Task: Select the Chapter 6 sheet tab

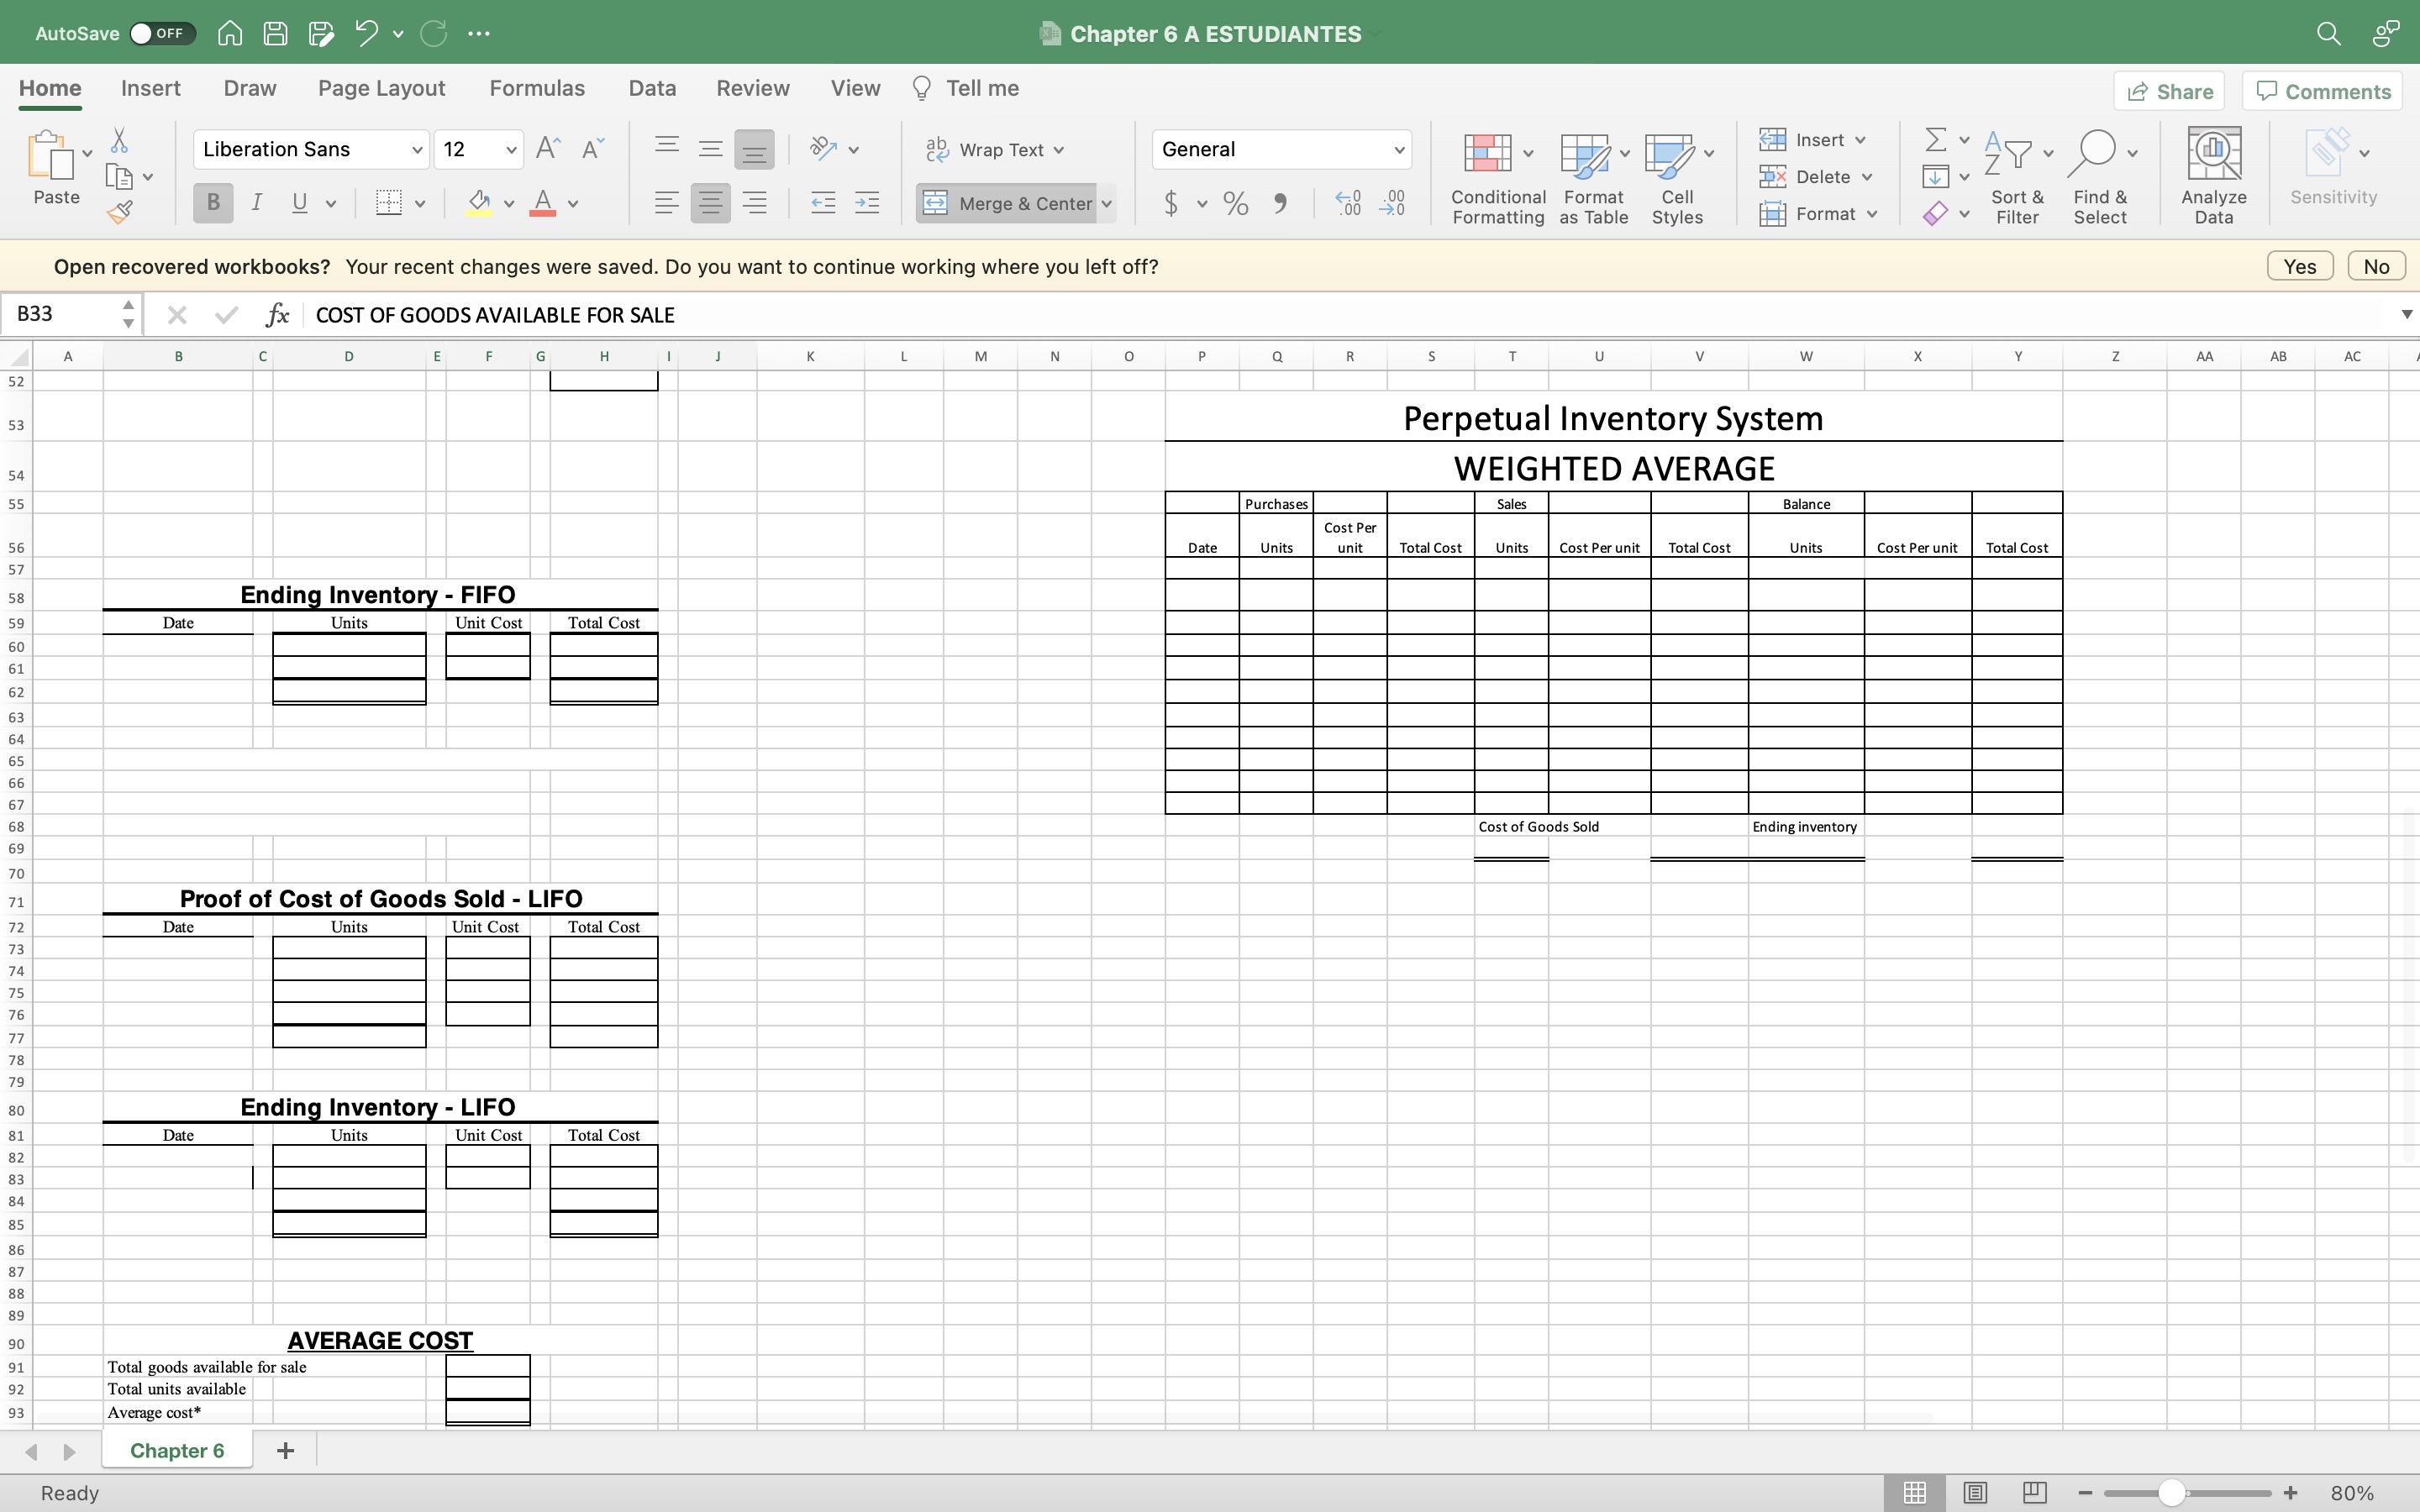Action: (x=177, y=1450)
